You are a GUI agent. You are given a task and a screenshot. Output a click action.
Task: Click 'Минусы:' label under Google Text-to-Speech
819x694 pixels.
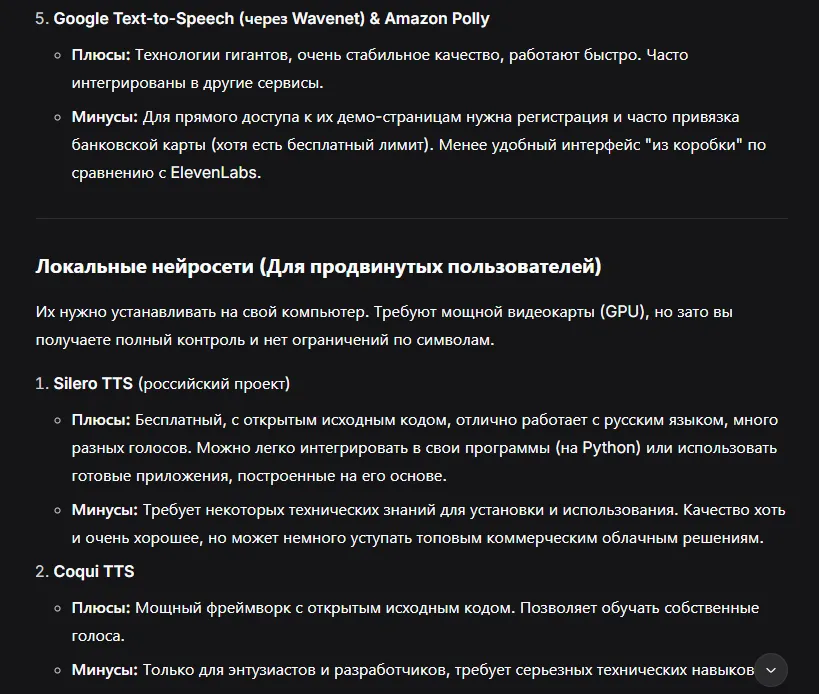coord(104,117)
